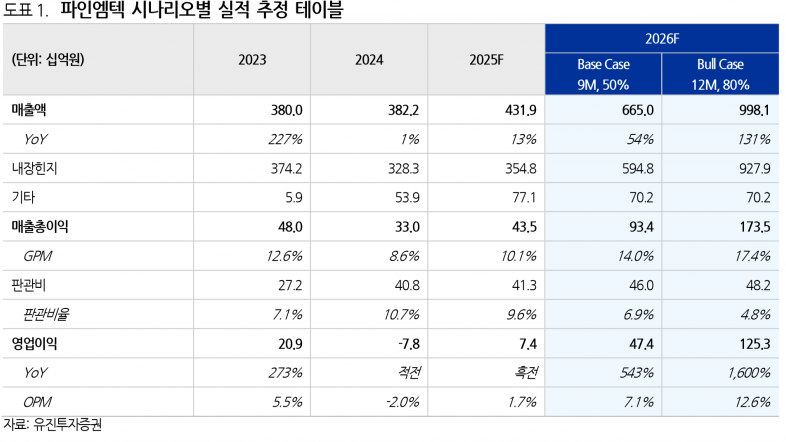Select the Bull Case 매출액 '998.1'
The height and width of the screenshot is (442, 786).
pyautogui.click(x=755, y=110)
